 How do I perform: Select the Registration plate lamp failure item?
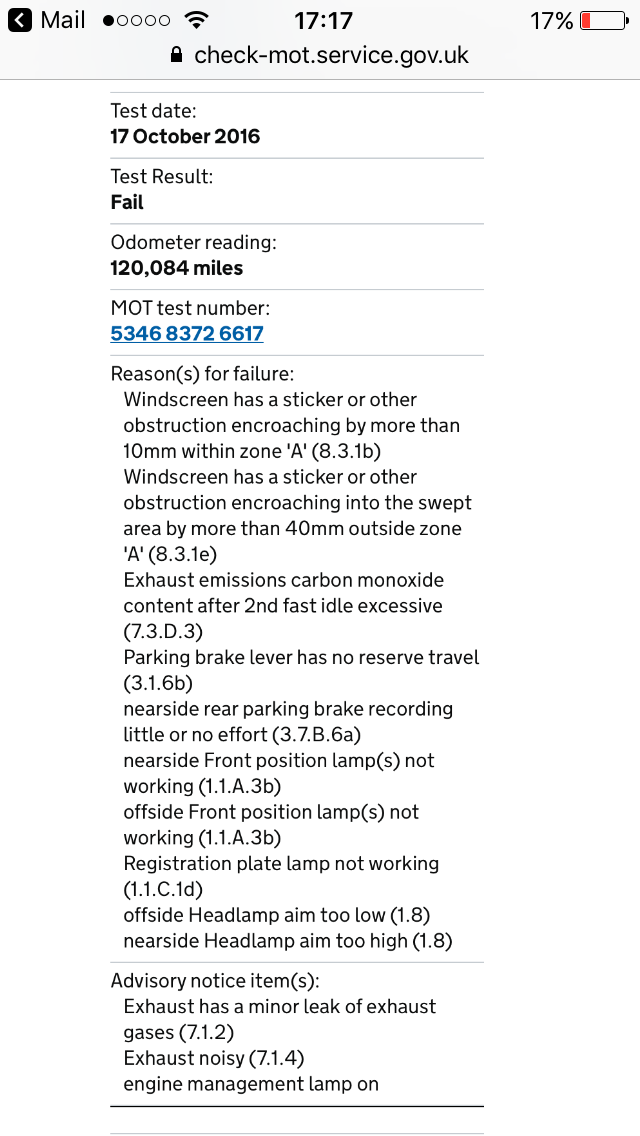(281, 877)
